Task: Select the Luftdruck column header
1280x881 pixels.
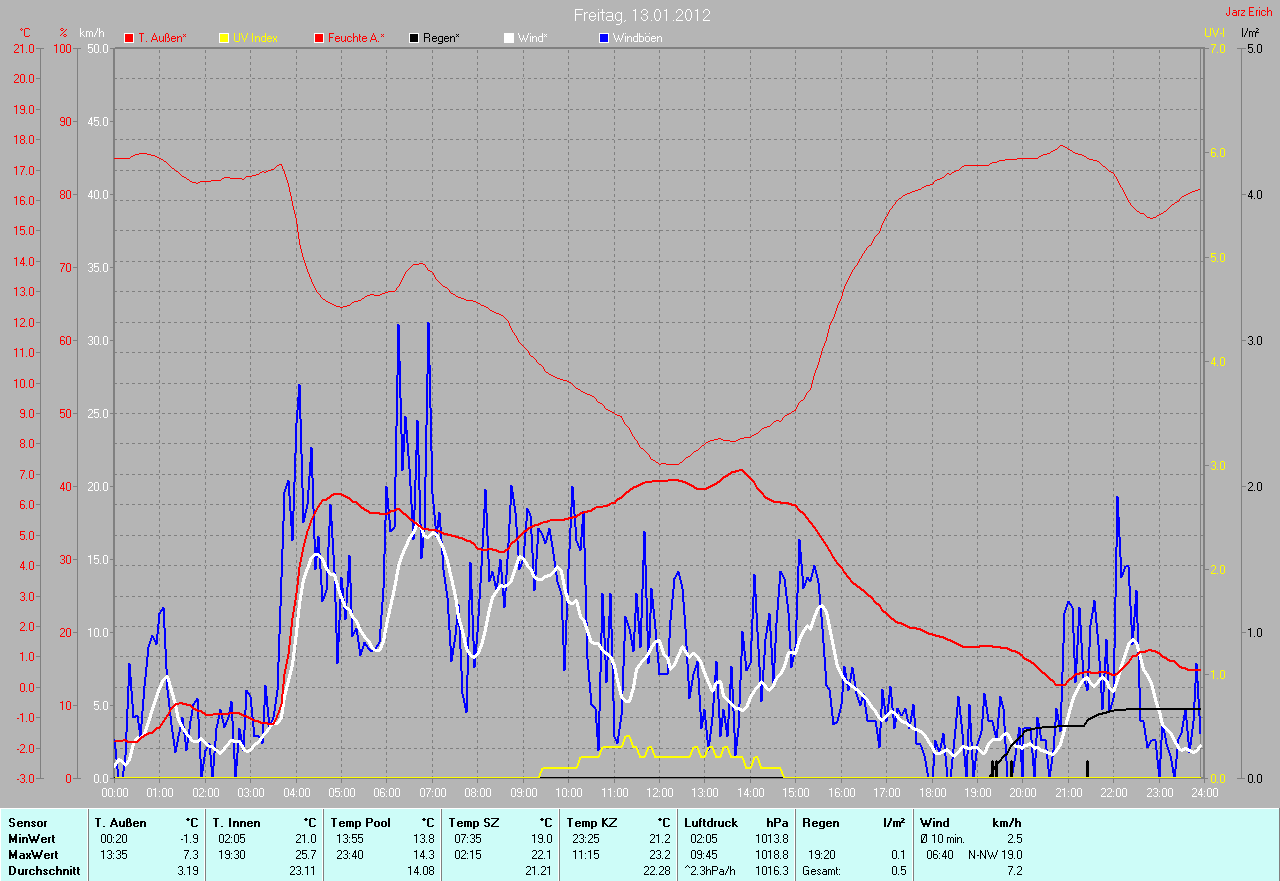Action: pos(709,822)
